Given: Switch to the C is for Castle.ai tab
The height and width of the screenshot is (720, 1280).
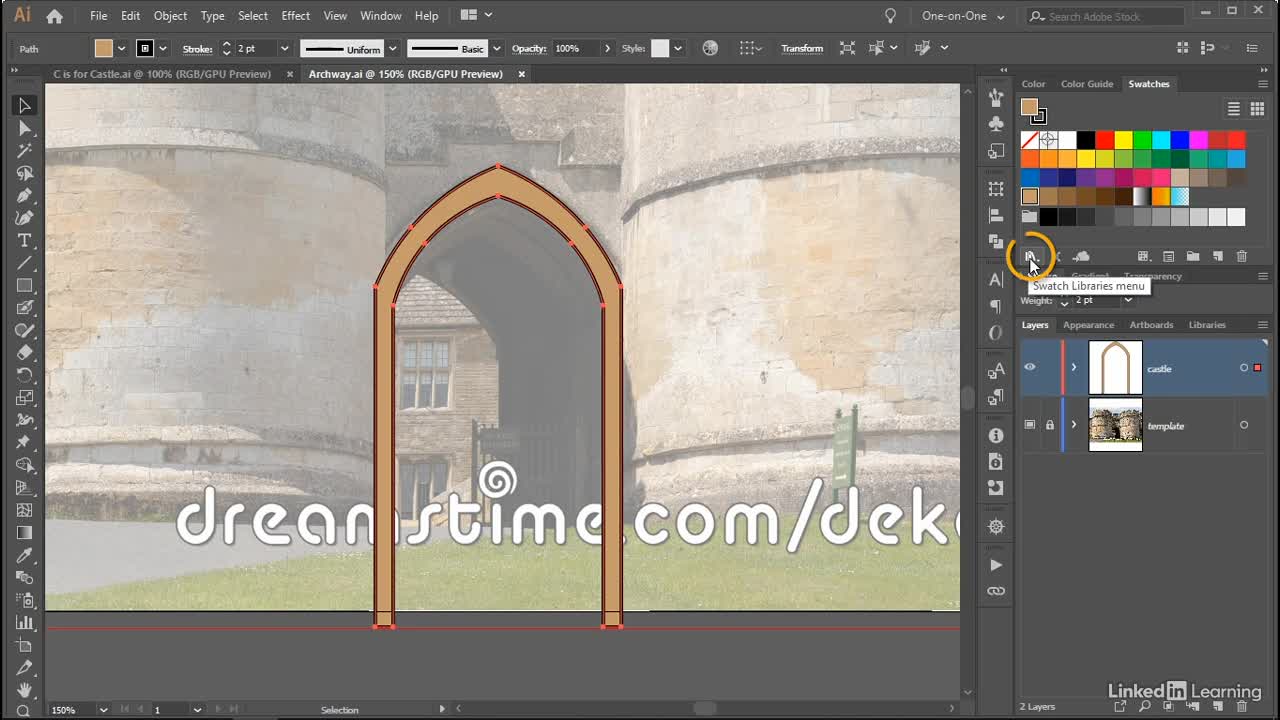Looking at the screenshot, I should [162, 74].
